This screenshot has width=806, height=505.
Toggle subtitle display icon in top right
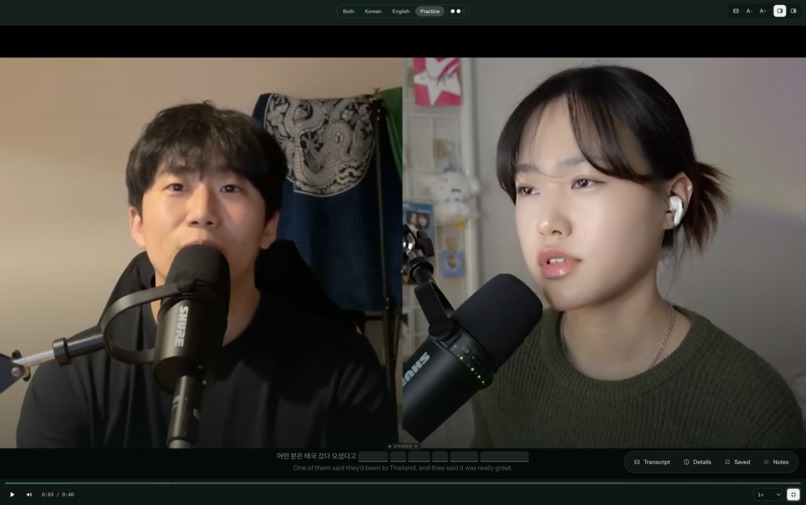[x=736, y=11]
